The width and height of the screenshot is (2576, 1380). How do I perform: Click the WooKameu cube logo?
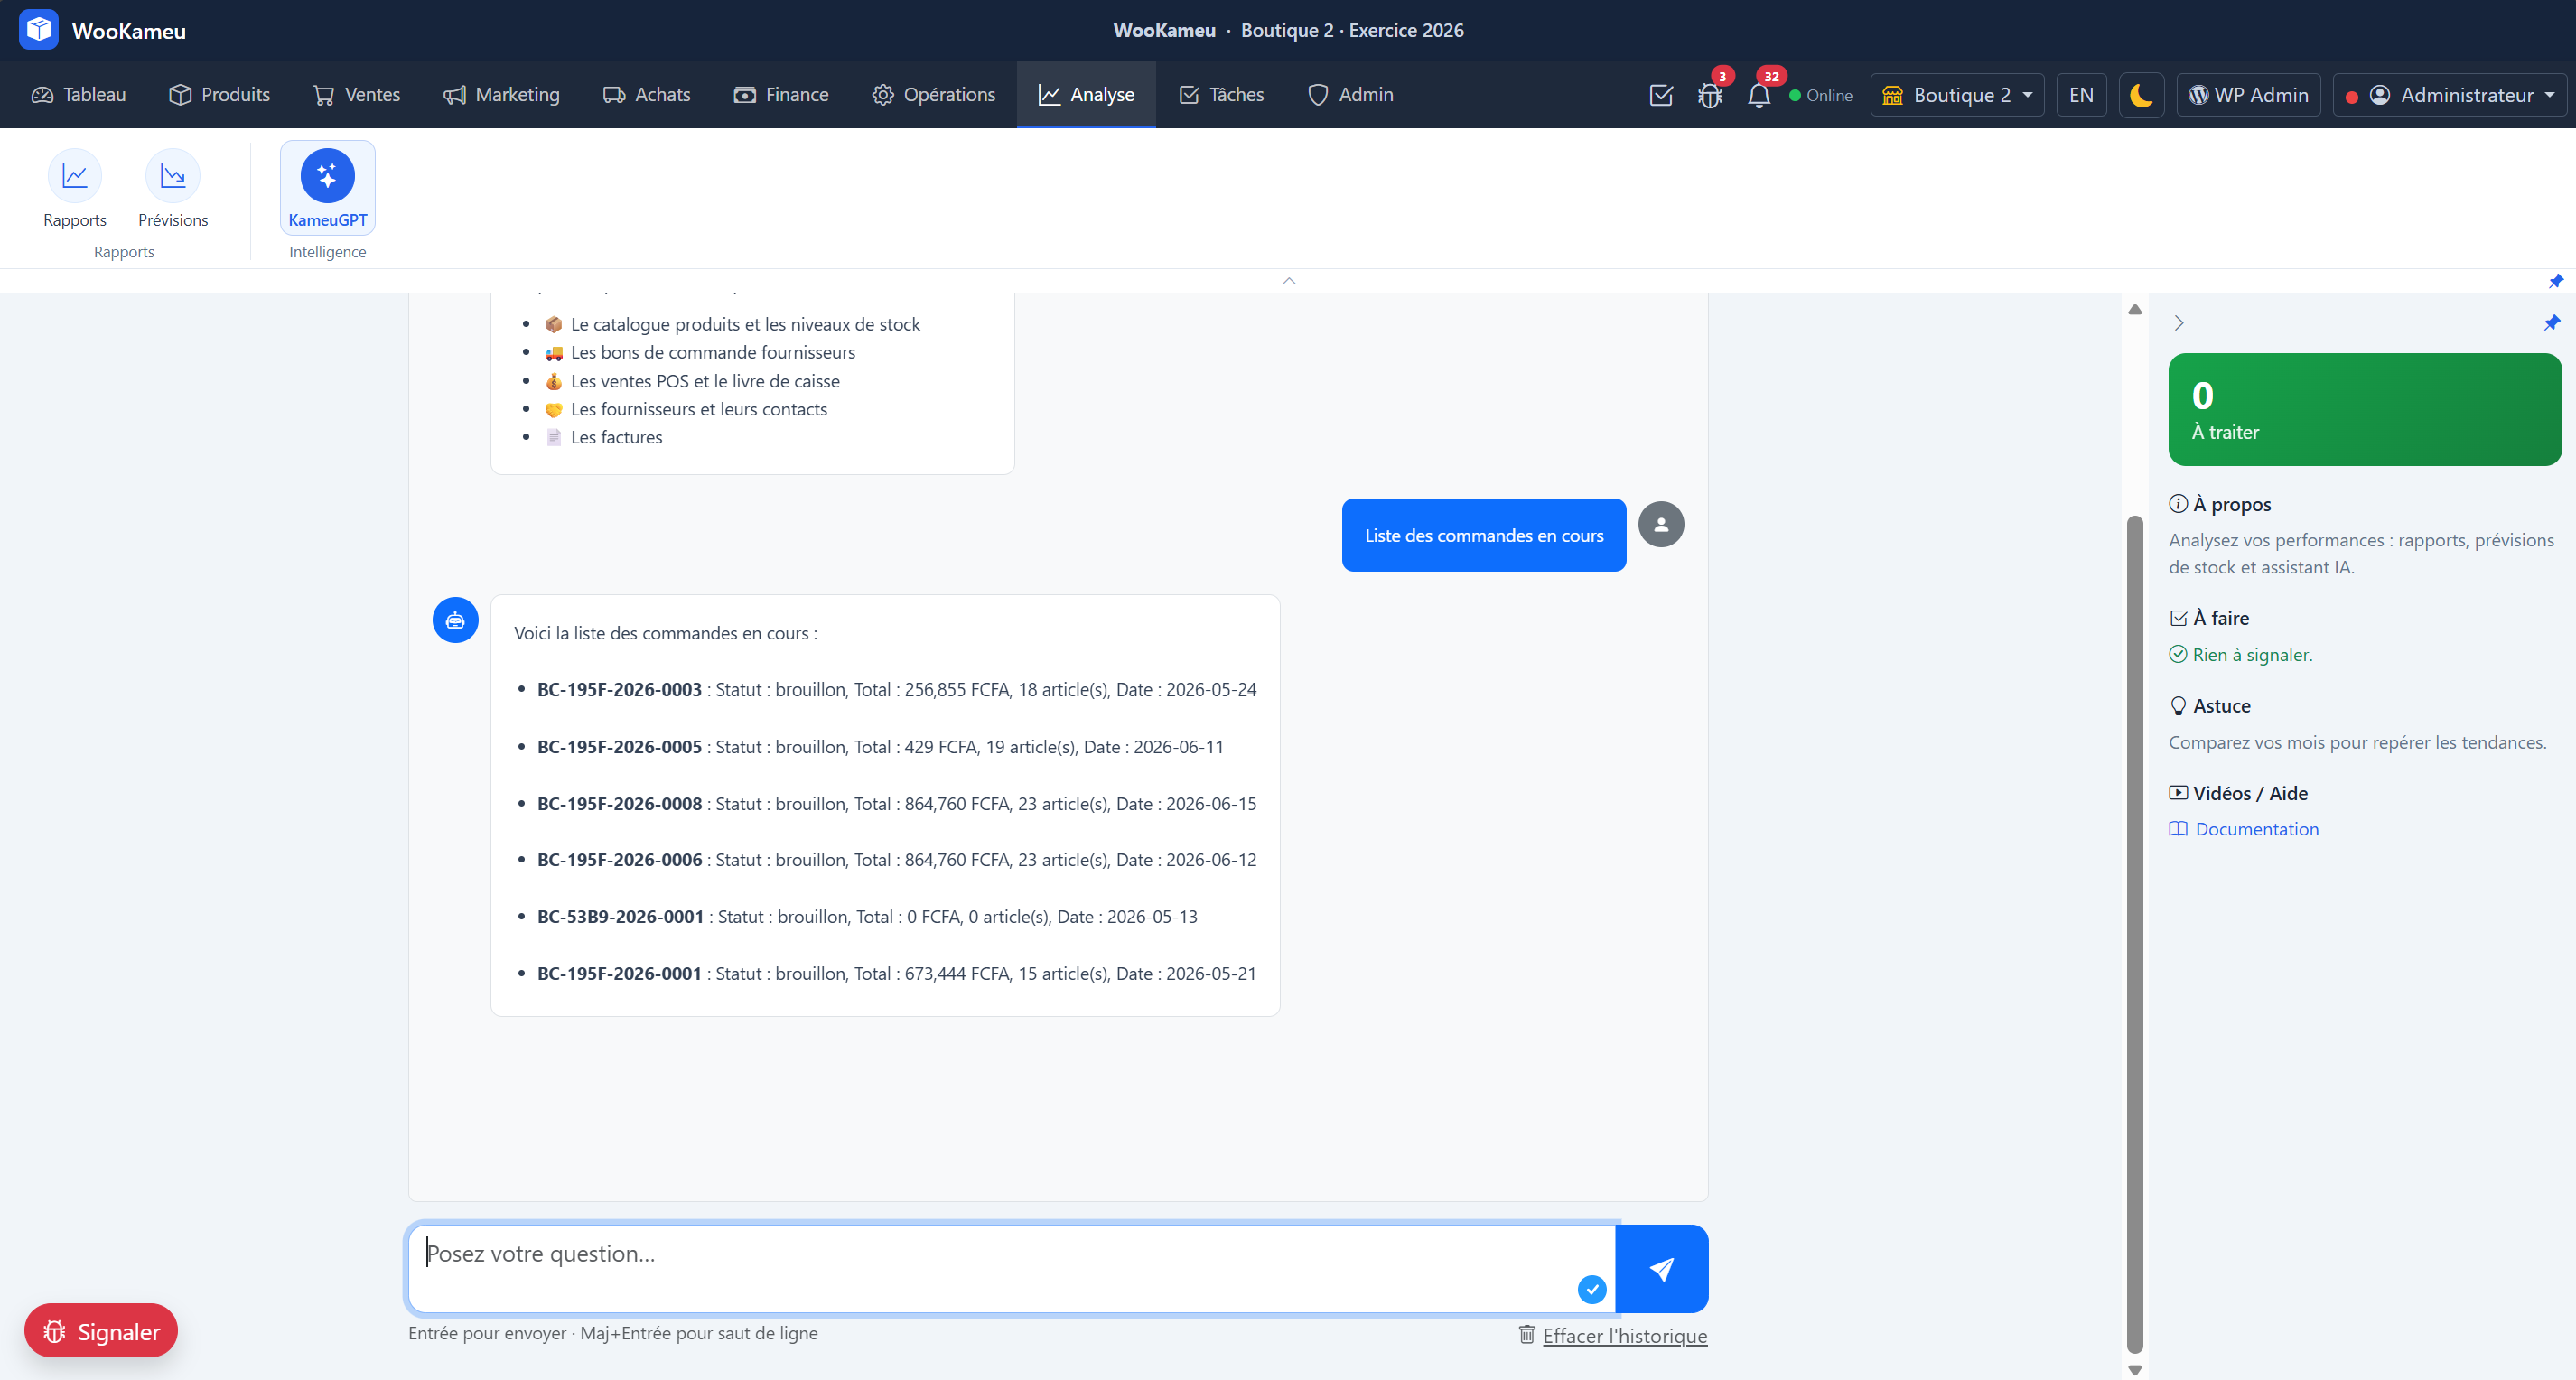coord(39,30)
